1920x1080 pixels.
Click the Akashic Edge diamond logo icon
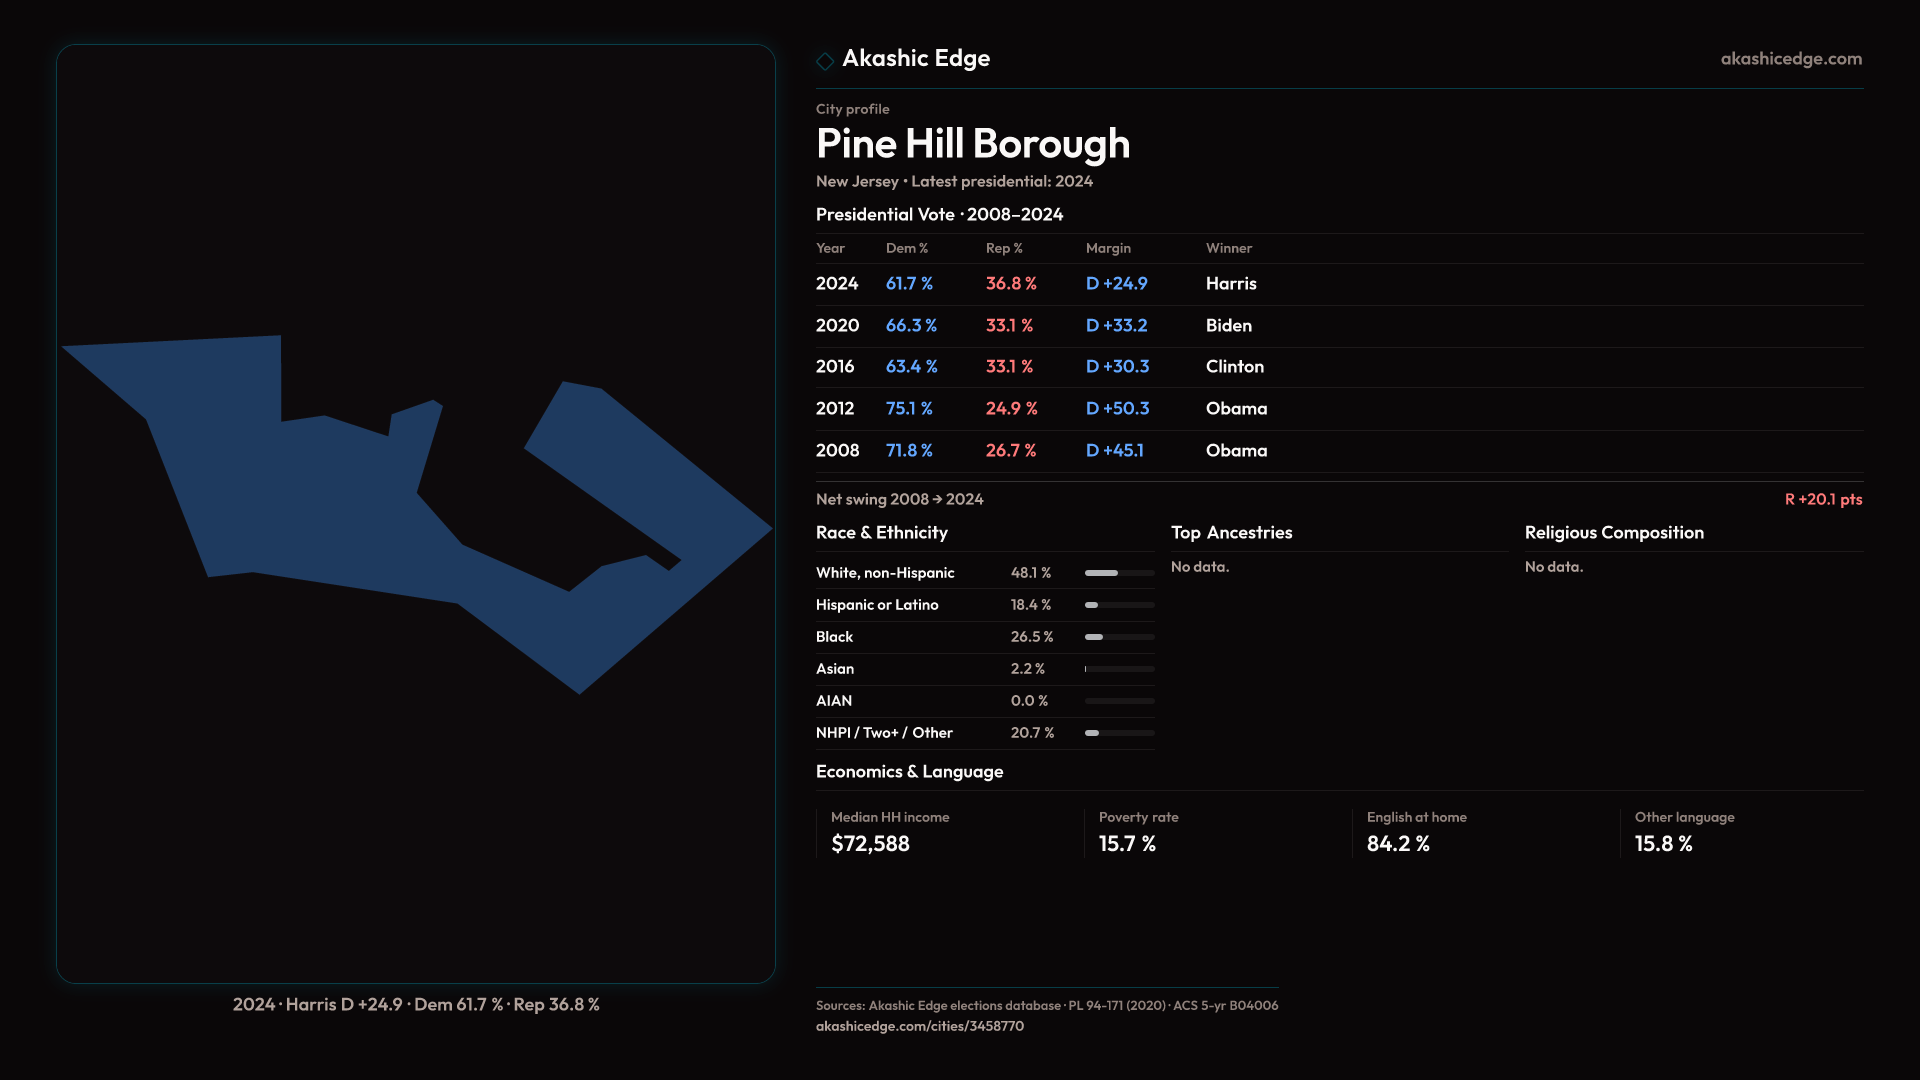[825, 61]
